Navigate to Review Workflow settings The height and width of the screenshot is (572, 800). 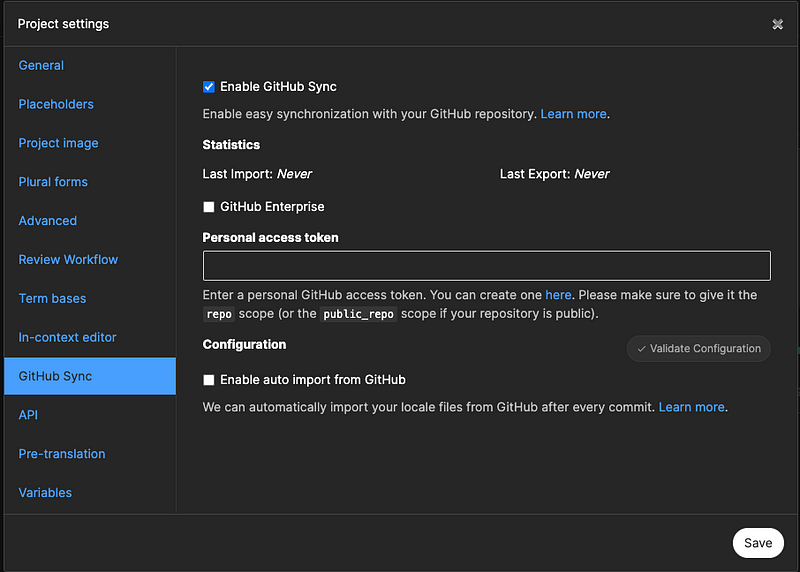[x=68, y=260]
